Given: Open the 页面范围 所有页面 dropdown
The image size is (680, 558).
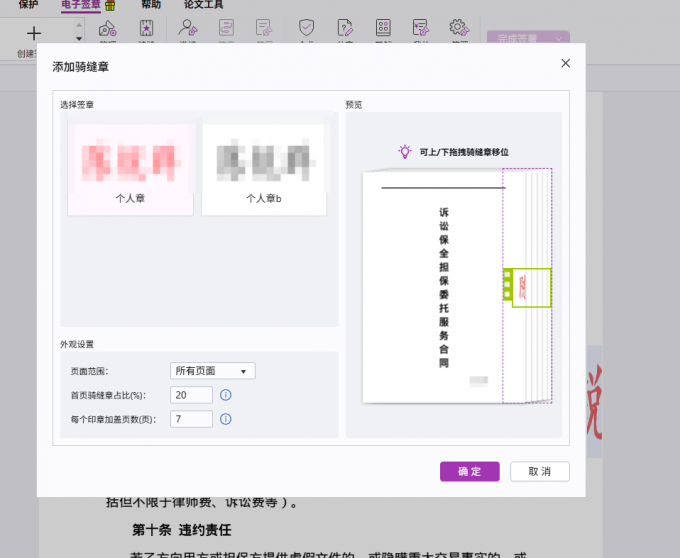Looking at the screenshot, I should click(212, 371).
